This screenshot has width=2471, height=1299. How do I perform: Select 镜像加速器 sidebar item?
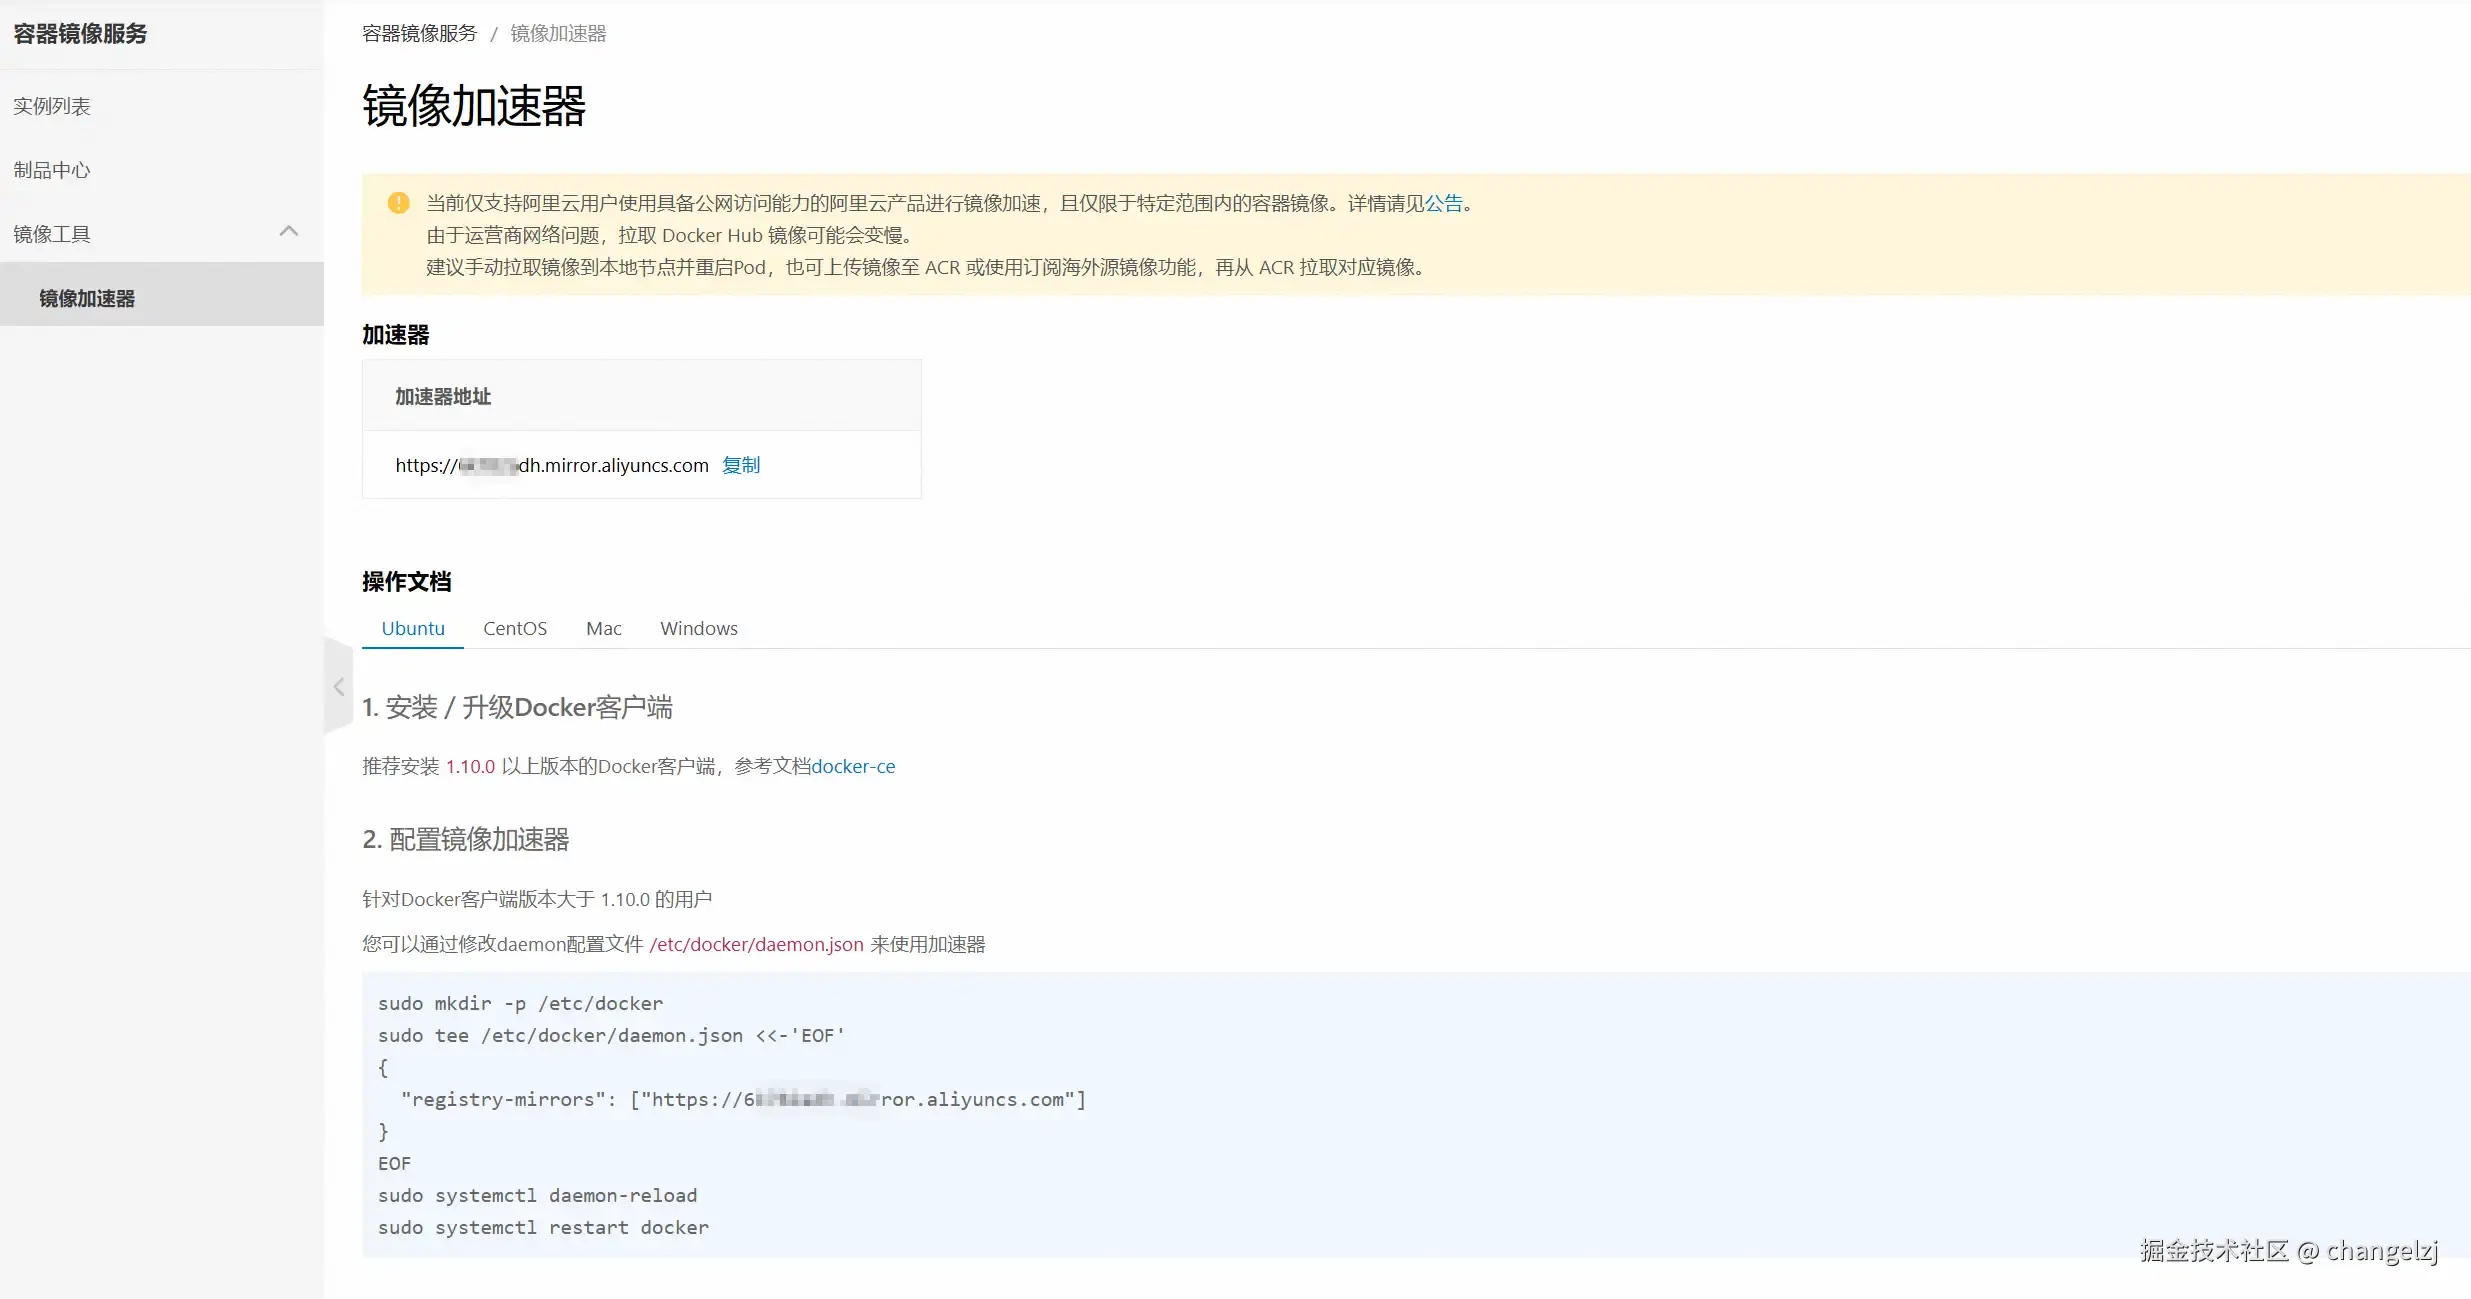(87, 298)
